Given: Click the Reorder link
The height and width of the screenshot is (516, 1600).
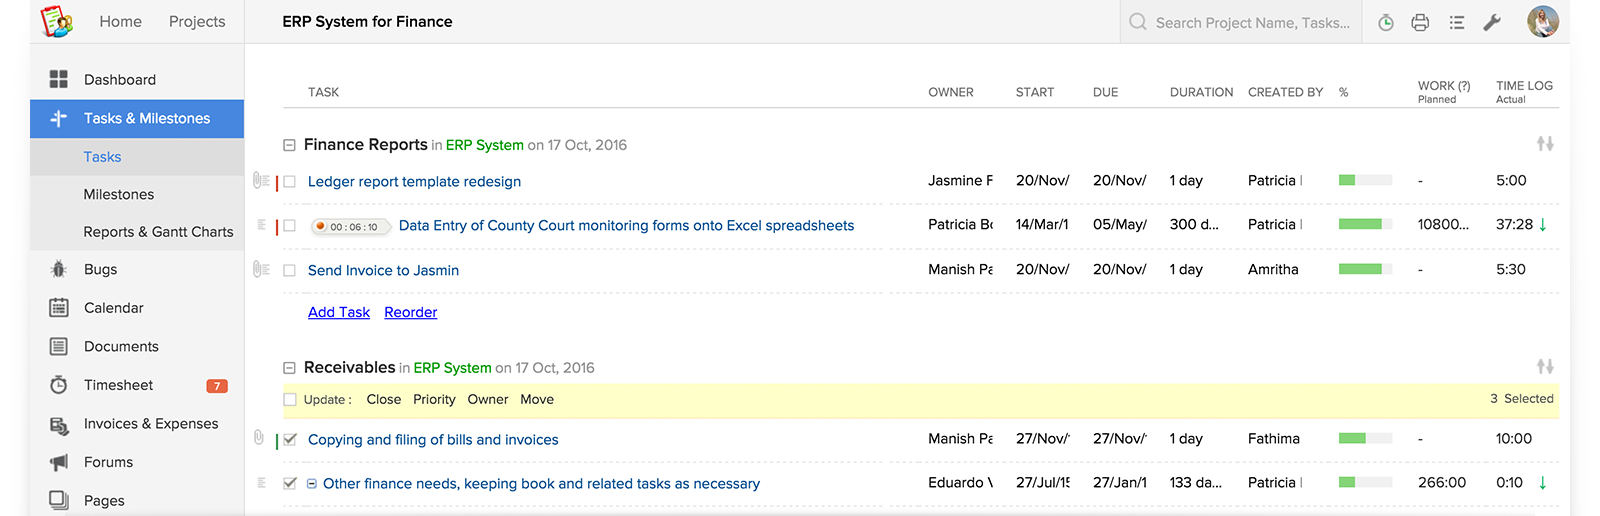Looking at the screenshot, I should [411, 312].
